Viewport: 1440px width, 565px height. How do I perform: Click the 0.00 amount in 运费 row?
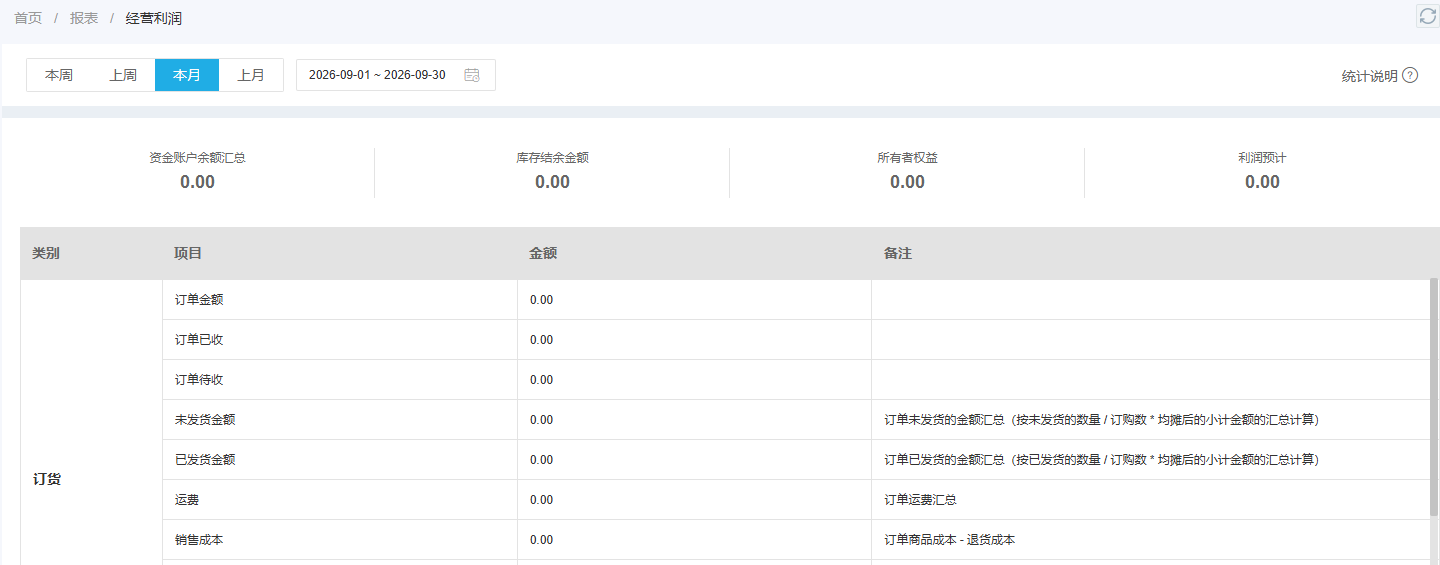541,500
